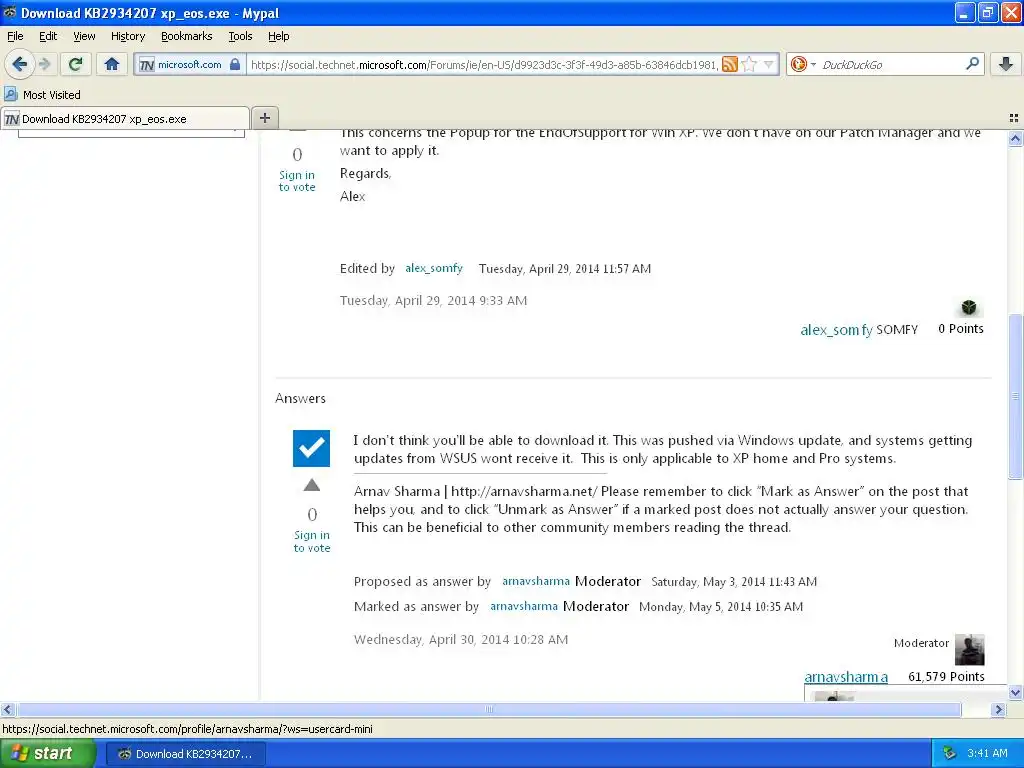Click alex_somfy's cube avatar icon

pyautogui.click(x=968, y=307)
